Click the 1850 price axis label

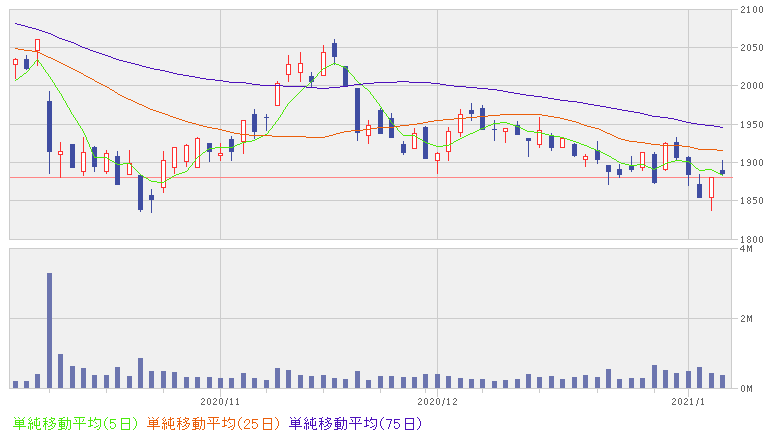tap(749, 202)
